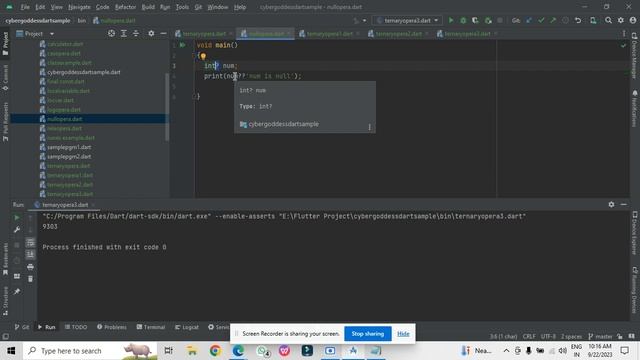Image resolution: width=640 pixels, height=360 pixels.
Task: Collapse all items in Project panel
Action: coord(136,33)
